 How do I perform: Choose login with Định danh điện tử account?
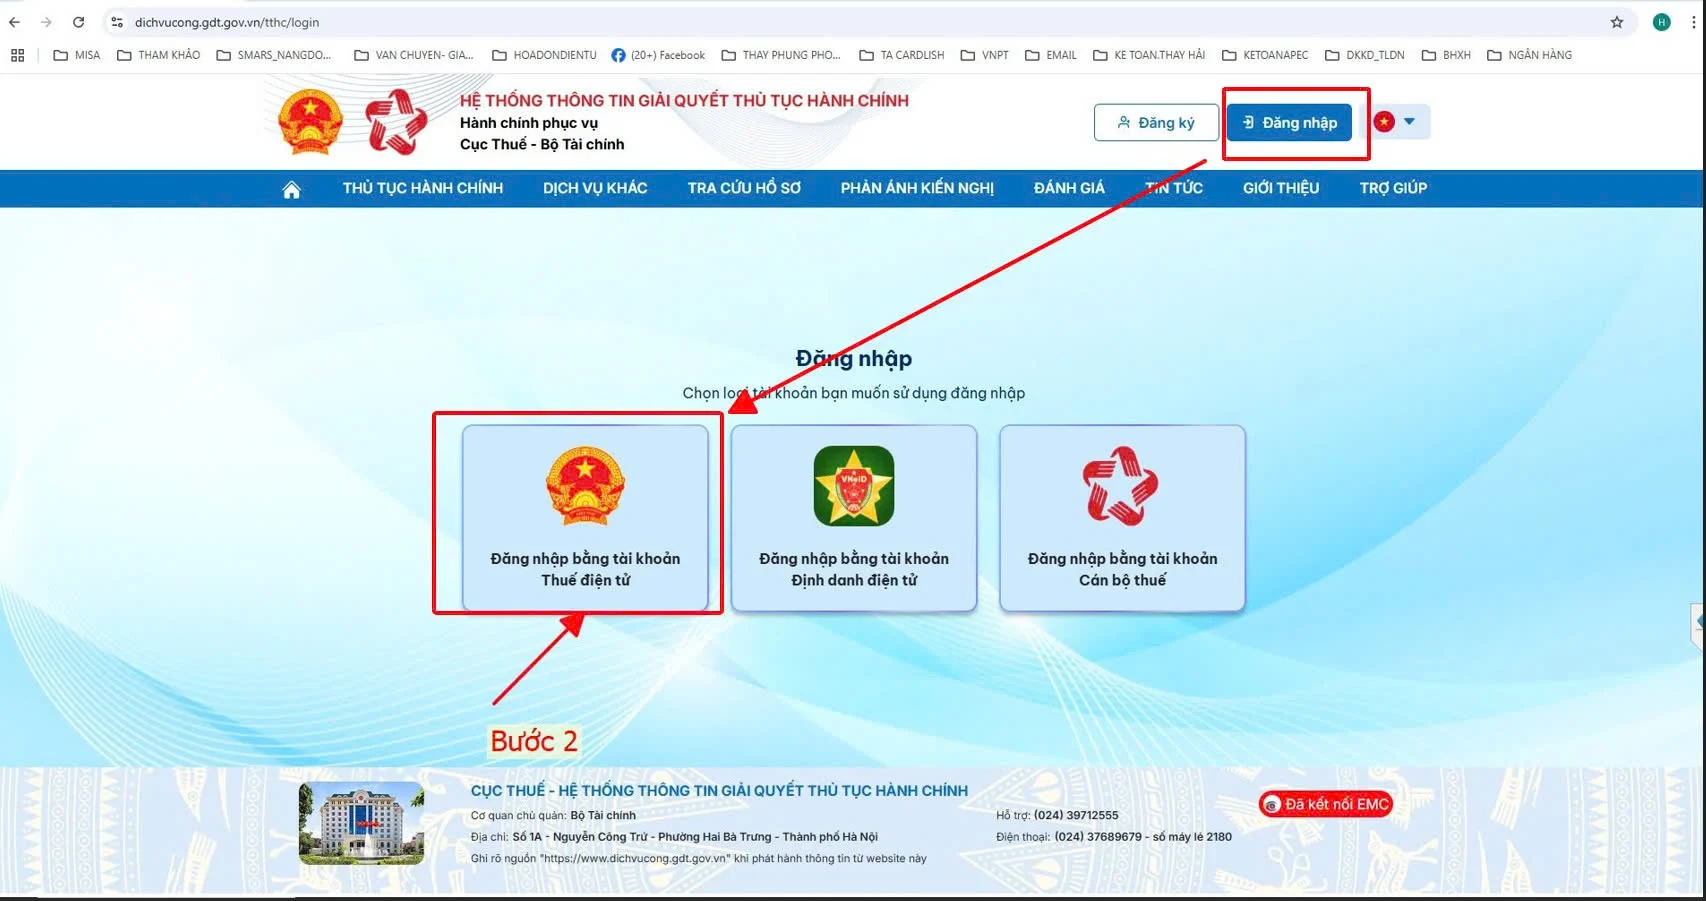pos(854,517)
